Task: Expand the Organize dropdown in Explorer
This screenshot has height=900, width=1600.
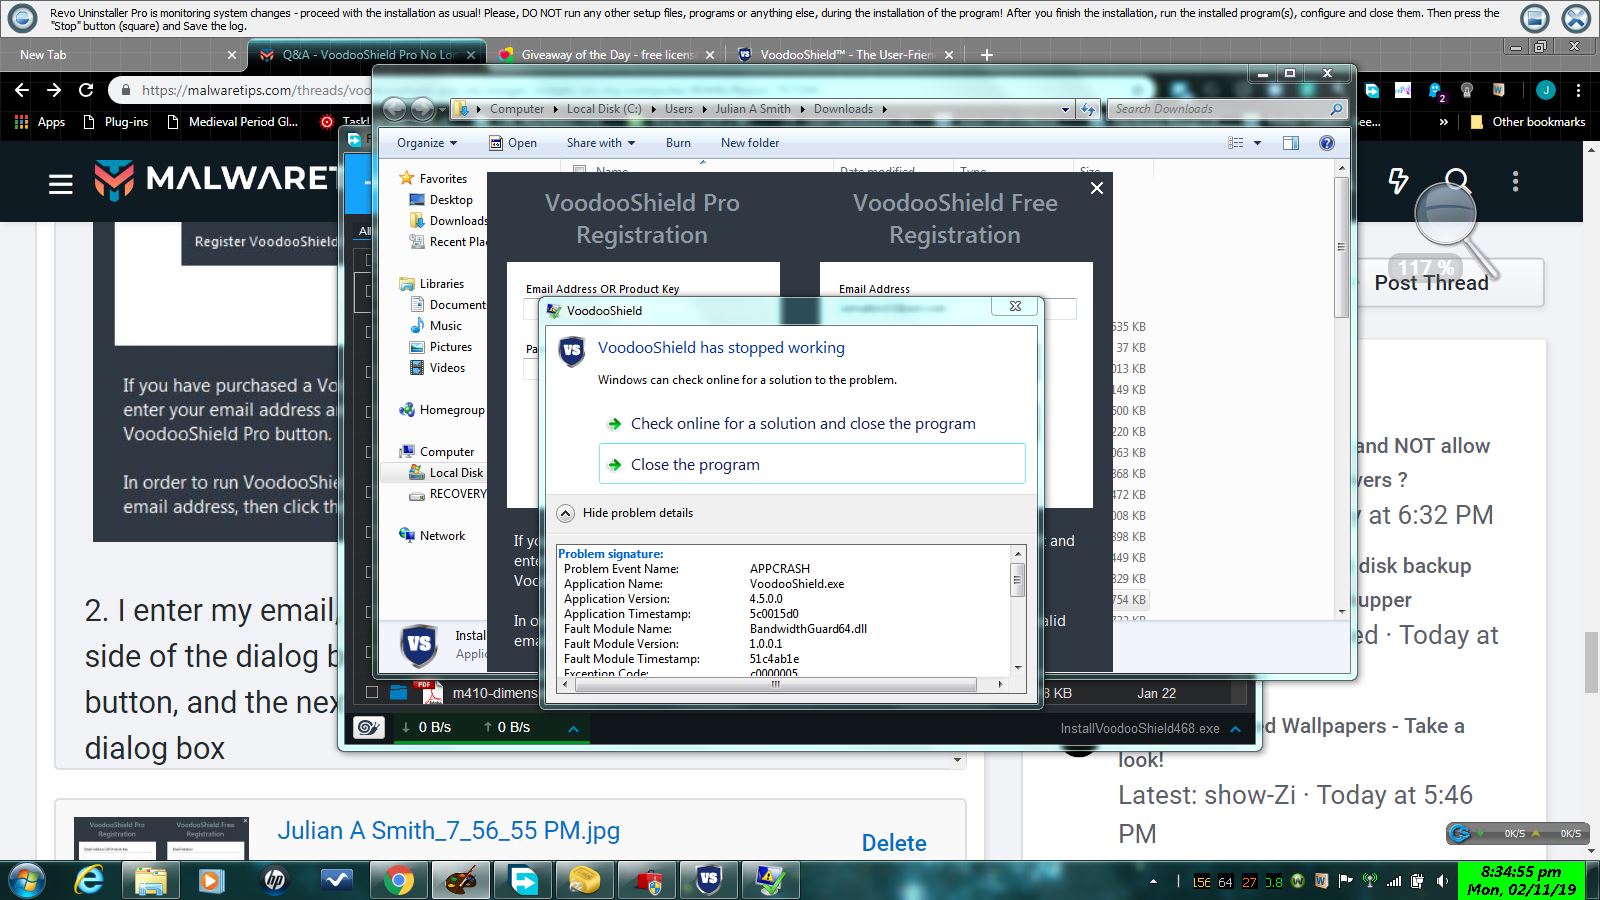Action: (x=427, y=143)
